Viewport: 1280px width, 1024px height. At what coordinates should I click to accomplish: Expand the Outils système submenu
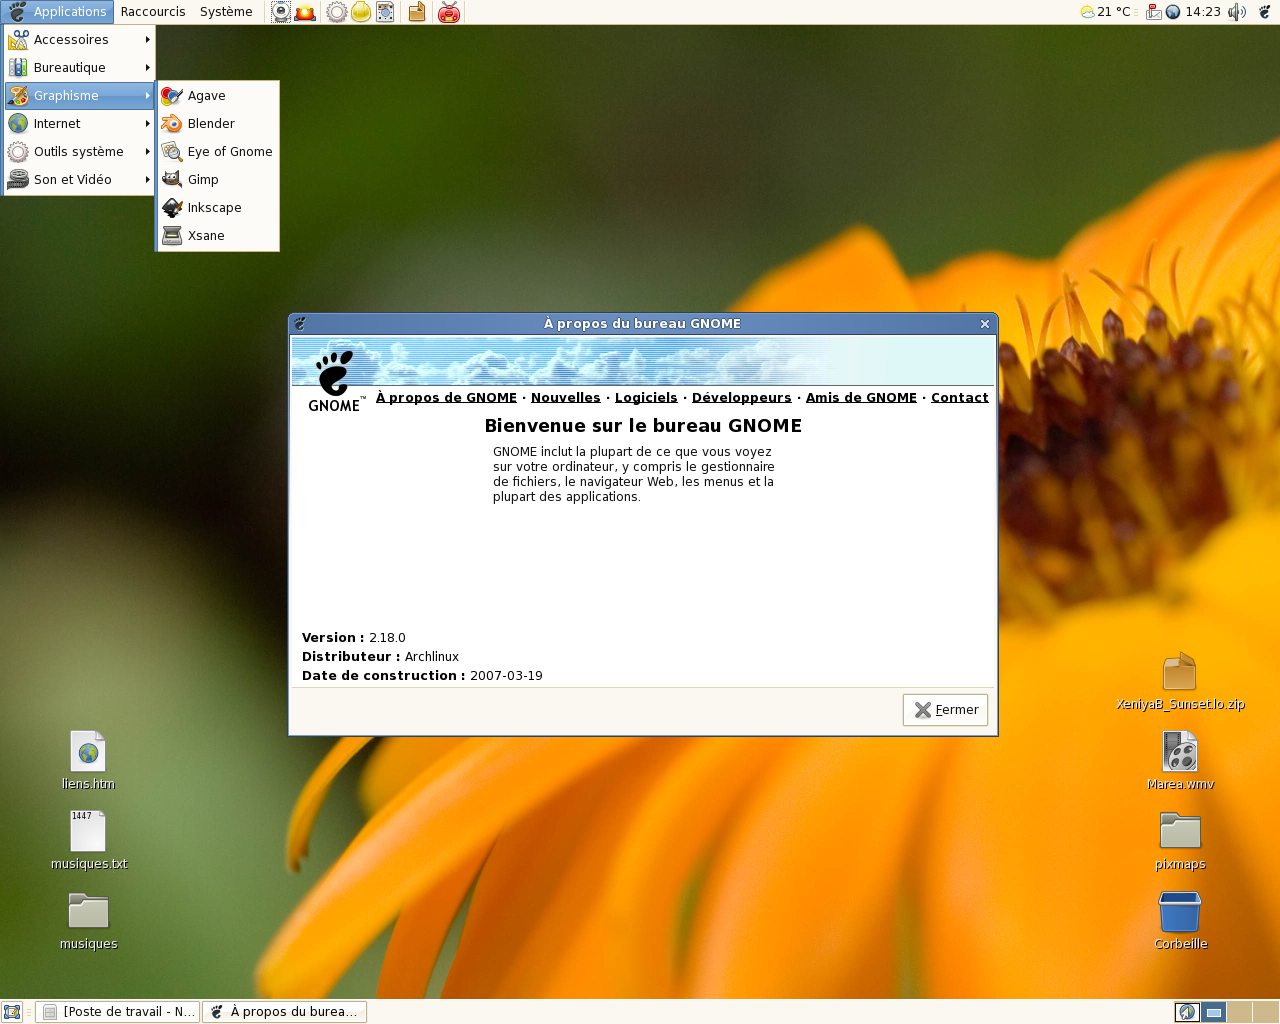pyautogui.click(x=78, y=152)
